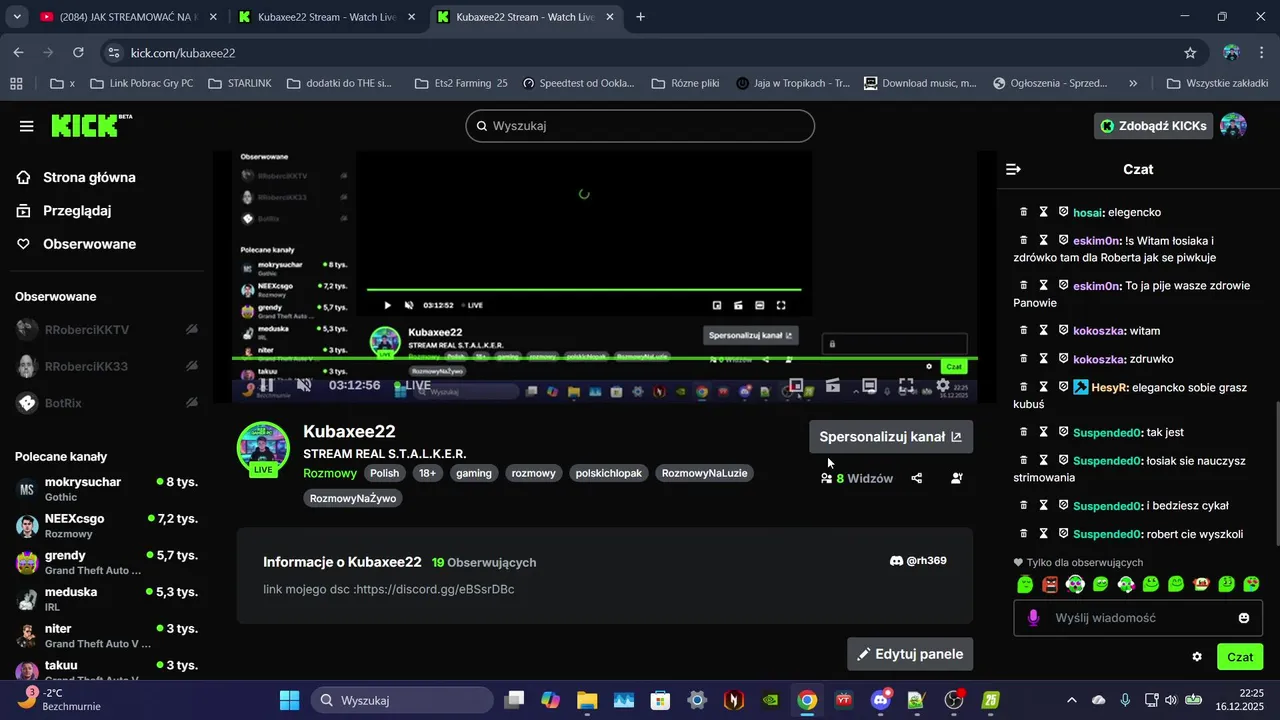The height and width of the screenshot is (720, 1280).
Task: Delete hosai's message with trash icon
Action: pos(1023,212)
